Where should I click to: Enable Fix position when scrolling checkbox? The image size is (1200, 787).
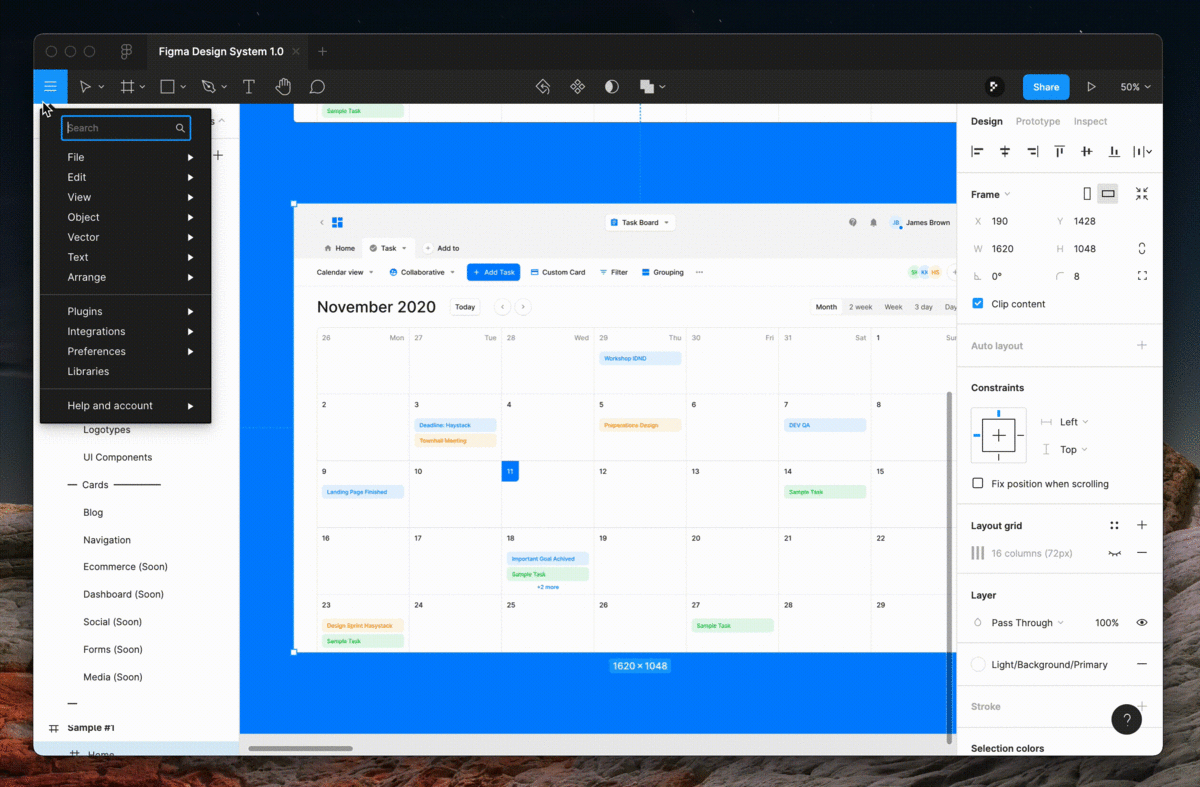coord(978,484)
